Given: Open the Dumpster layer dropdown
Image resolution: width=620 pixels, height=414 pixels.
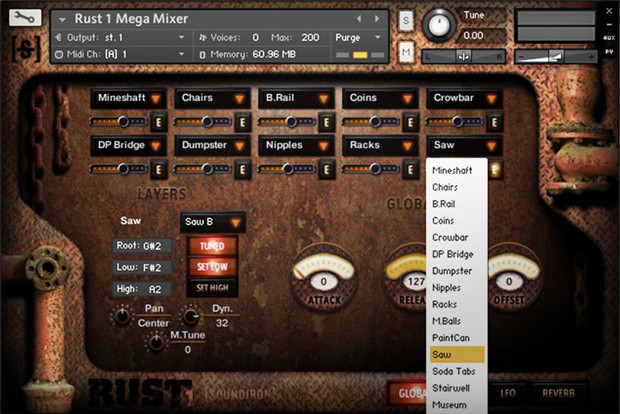Looking at the screenshot, I should (x=213, y=146).
